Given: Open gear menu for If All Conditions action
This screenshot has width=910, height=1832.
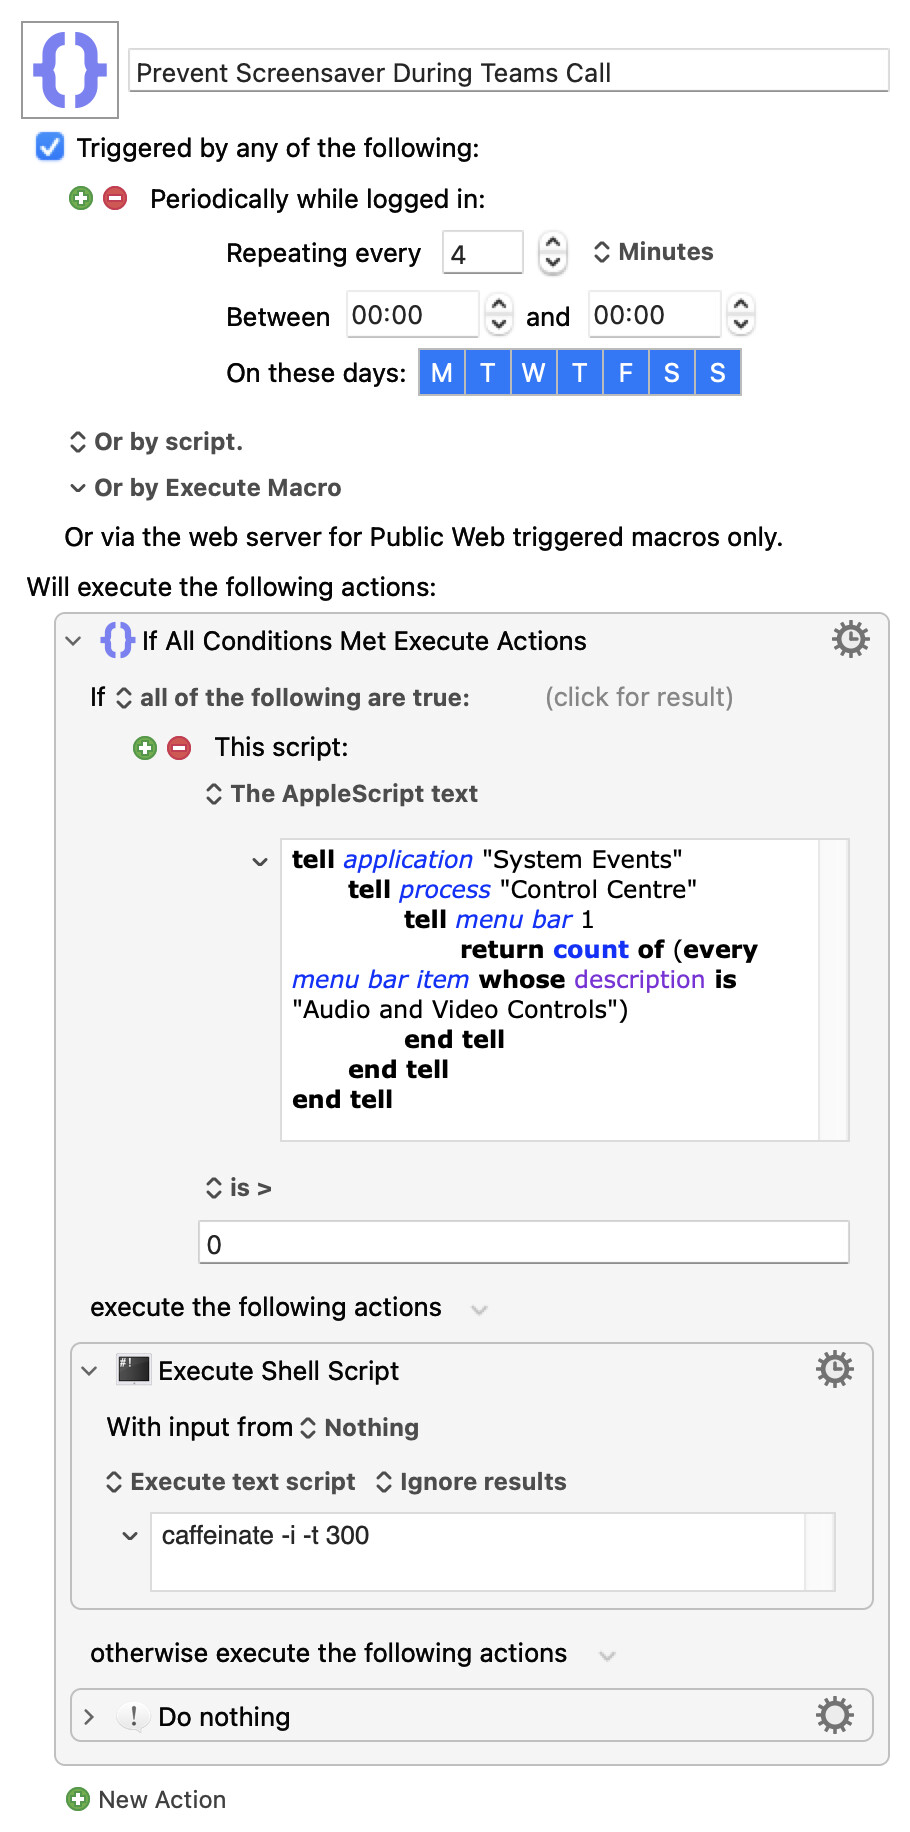Looking at the screenshot, I should tap(850, 639).
